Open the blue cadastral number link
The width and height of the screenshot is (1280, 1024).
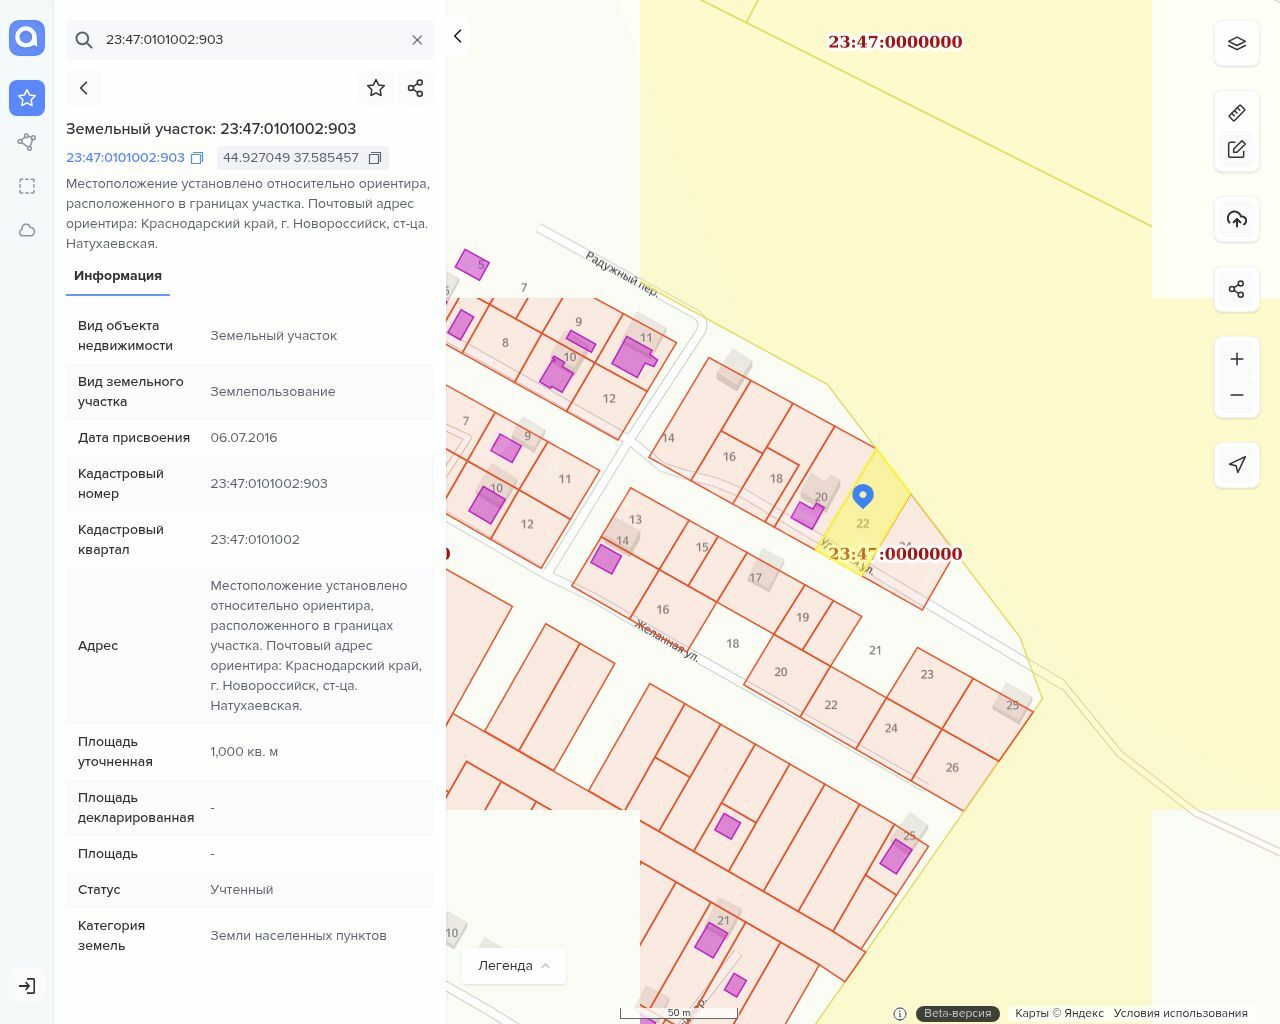click(125, 158)
